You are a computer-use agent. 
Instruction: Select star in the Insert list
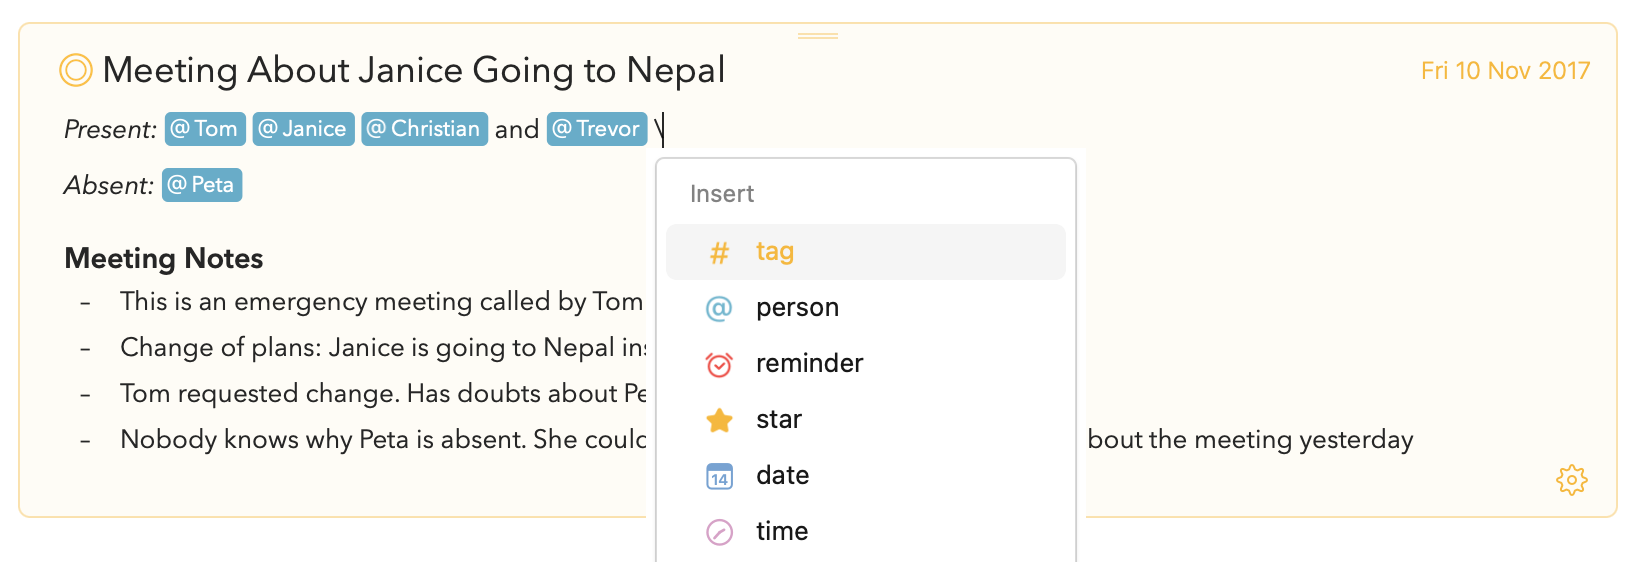pos(866,420)
